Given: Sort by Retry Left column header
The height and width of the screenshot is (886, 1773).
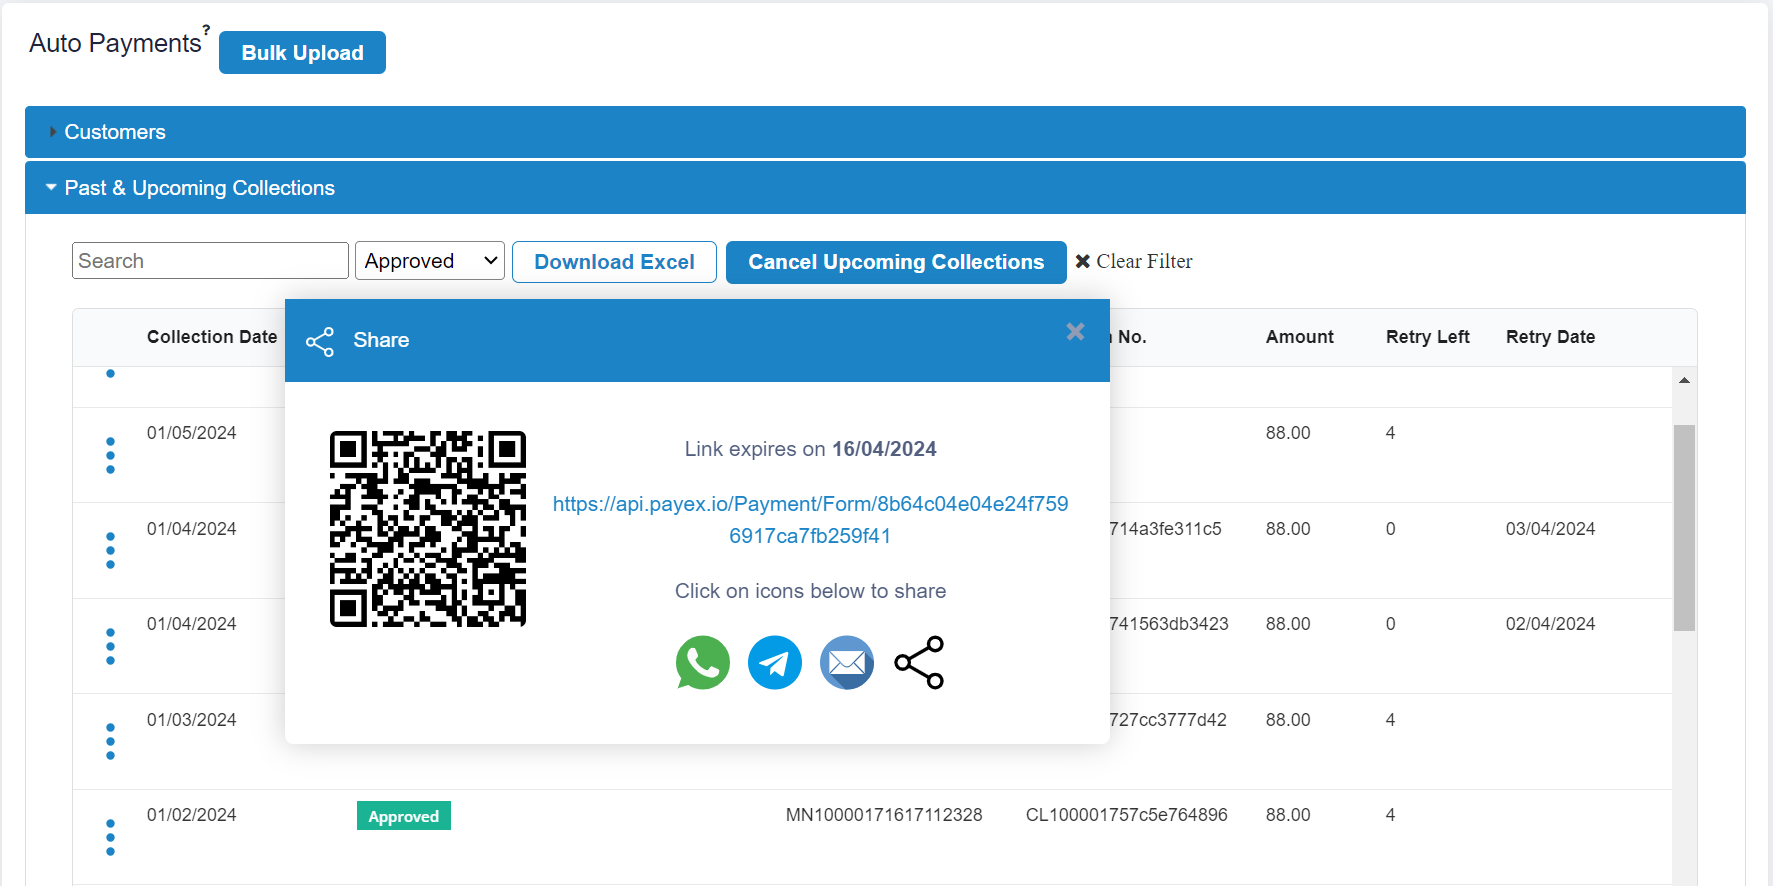Looking at the screenshot, I should 1427,337.
